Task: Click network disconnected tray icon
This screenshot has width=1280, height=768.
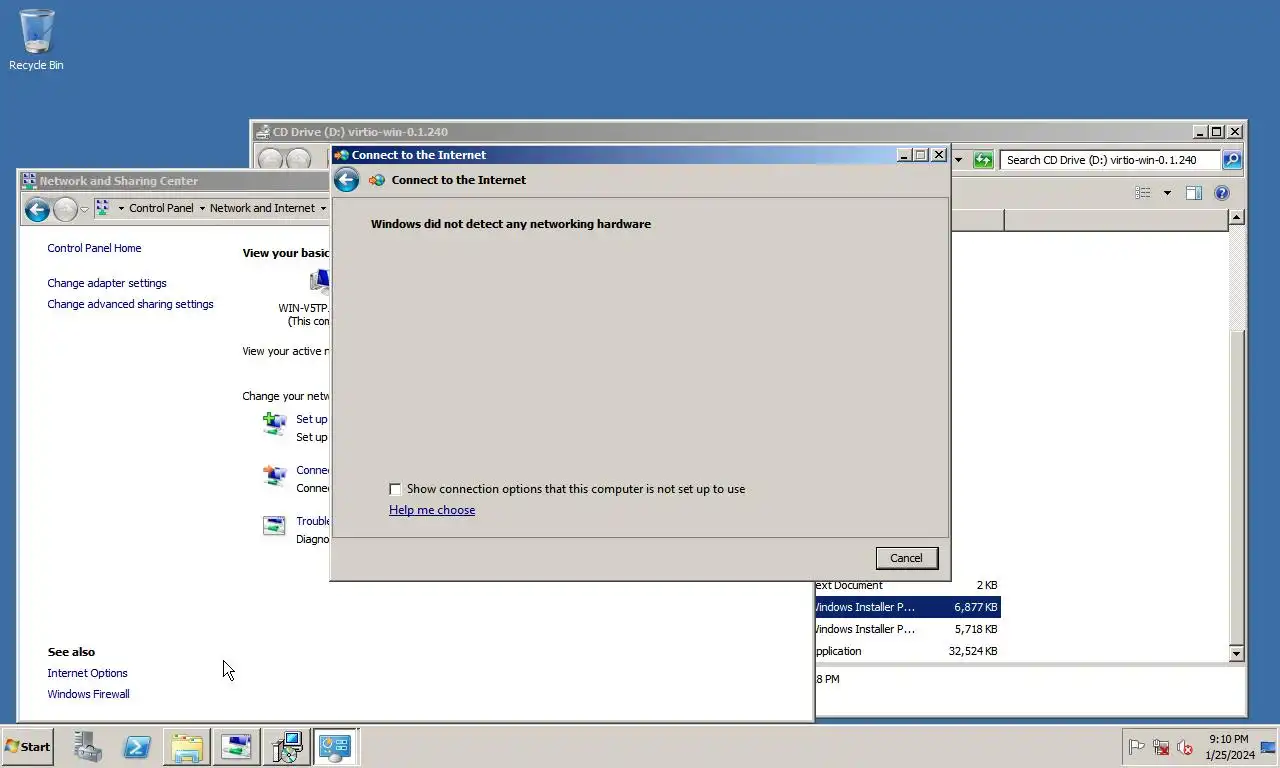Action: [x=1161, y=747]
